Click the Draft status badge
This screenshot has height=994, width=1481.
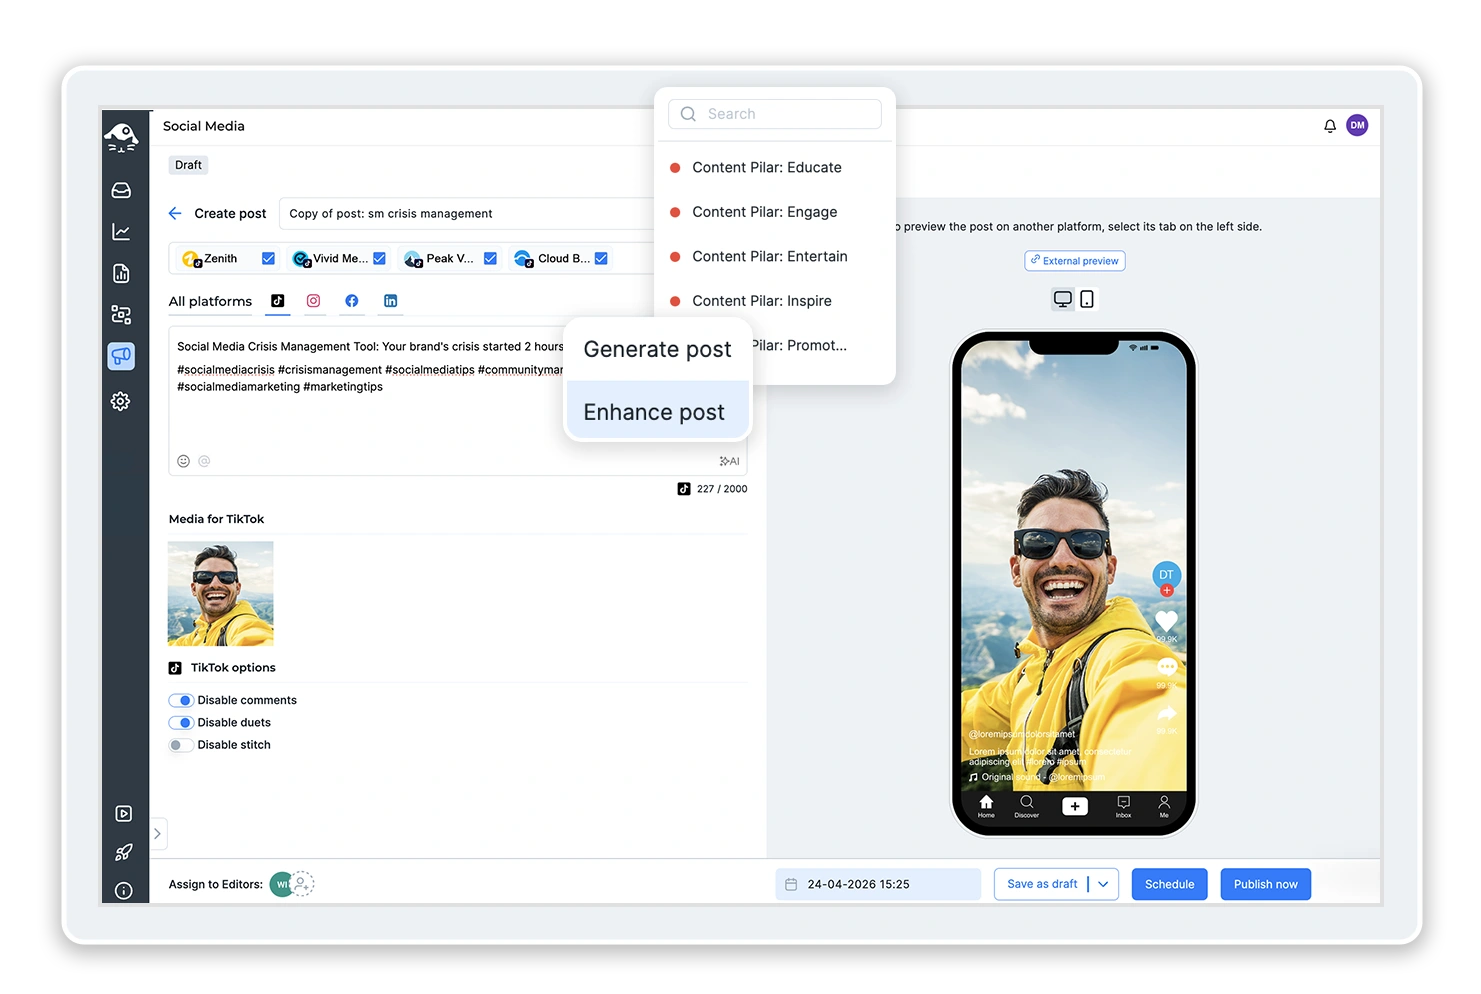point(188,165)
